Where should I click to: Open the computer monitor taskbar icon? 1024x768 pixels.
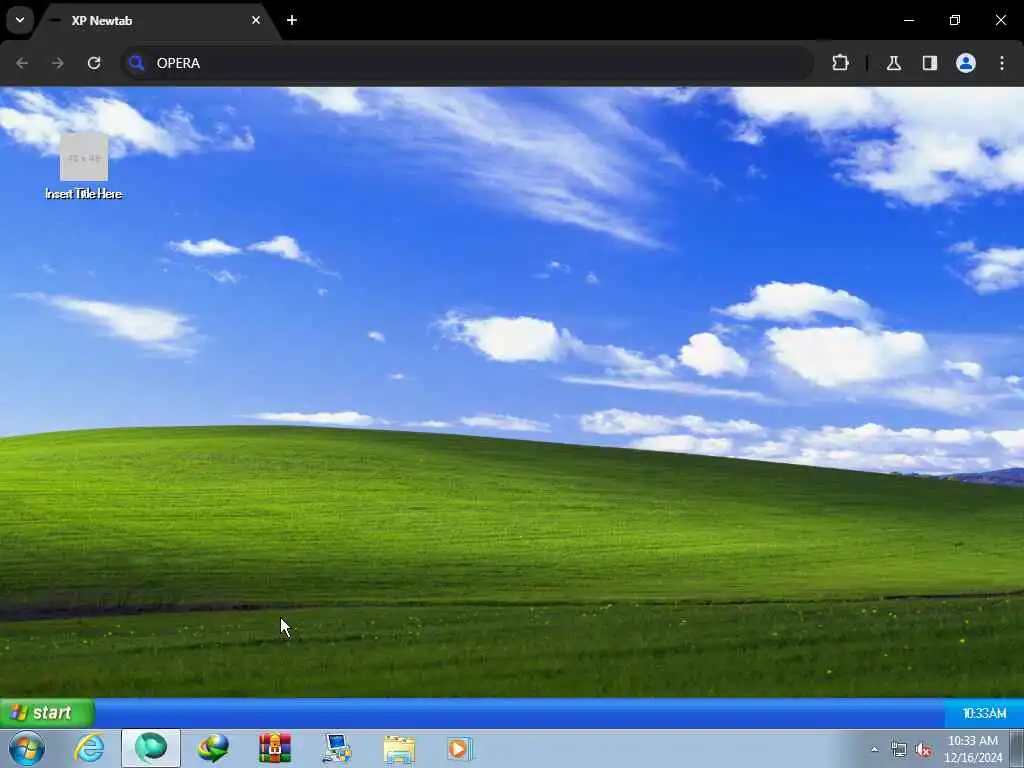337,748
